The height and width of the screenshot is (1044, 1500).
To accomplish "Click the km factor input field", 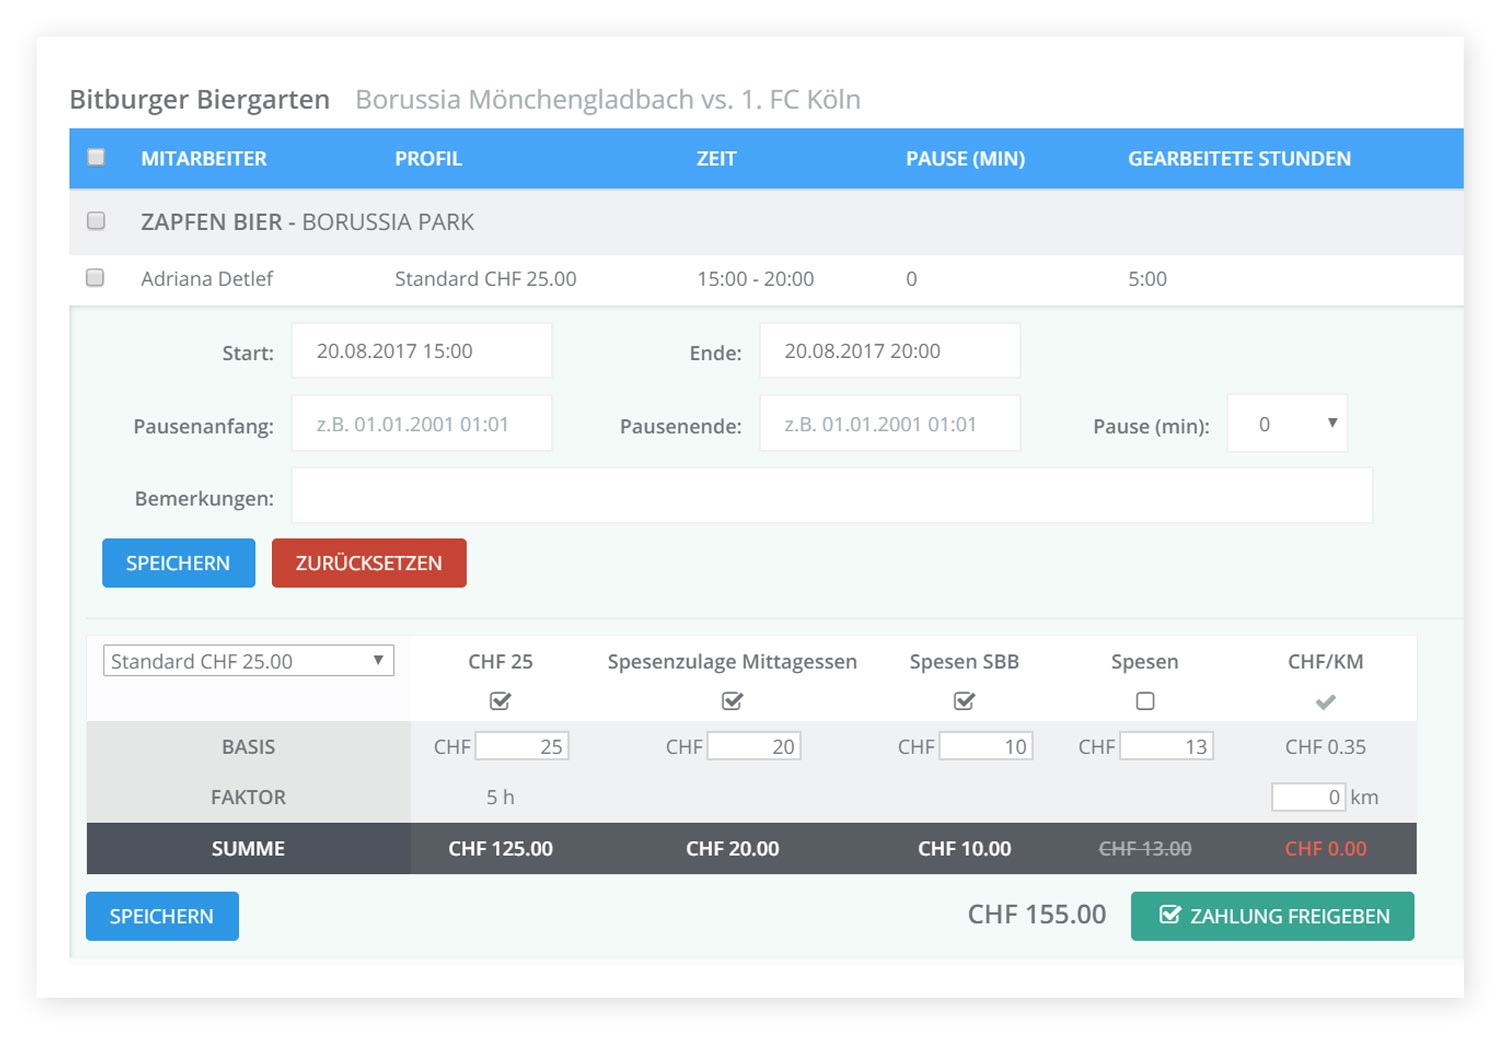I will [x=1308, y=797].
